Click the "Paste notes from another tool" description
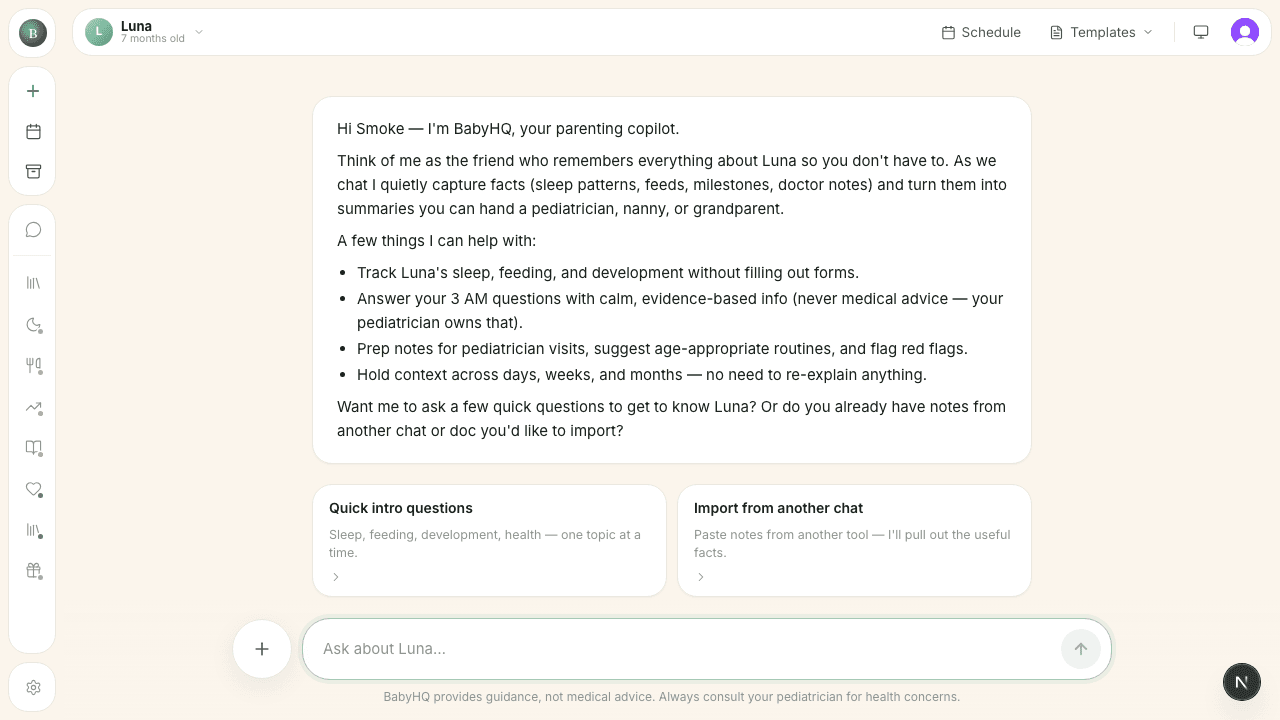The width and height of the screenshot is (1280, 720). (852, 543)
